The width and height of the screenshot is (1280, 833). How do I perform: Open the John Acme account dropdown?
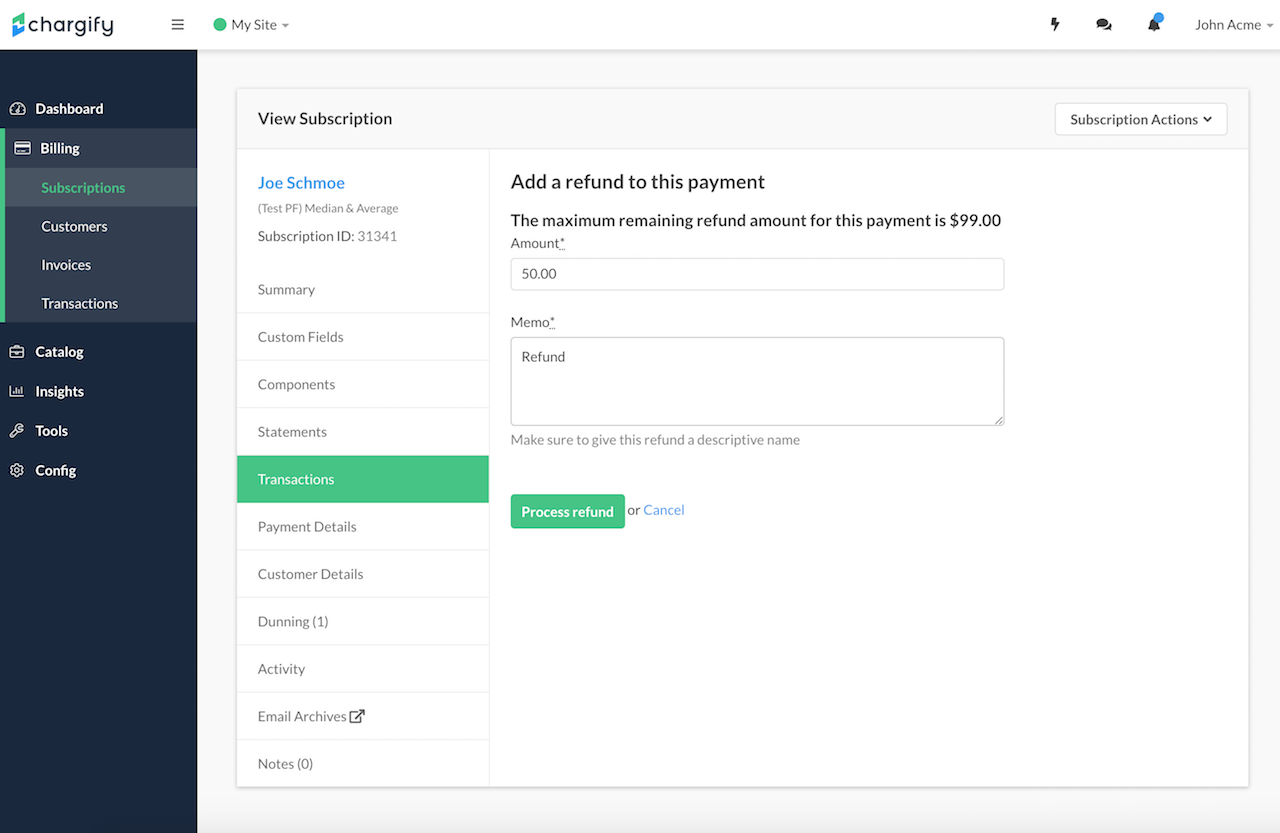[x=1233, y=24]
